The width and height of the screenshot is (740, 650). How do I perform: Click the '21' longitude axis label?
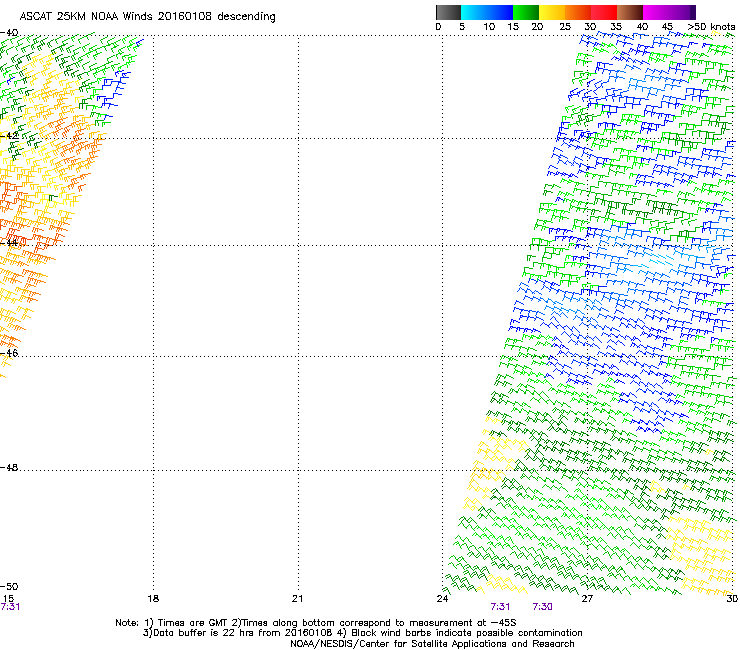point(297,599)
